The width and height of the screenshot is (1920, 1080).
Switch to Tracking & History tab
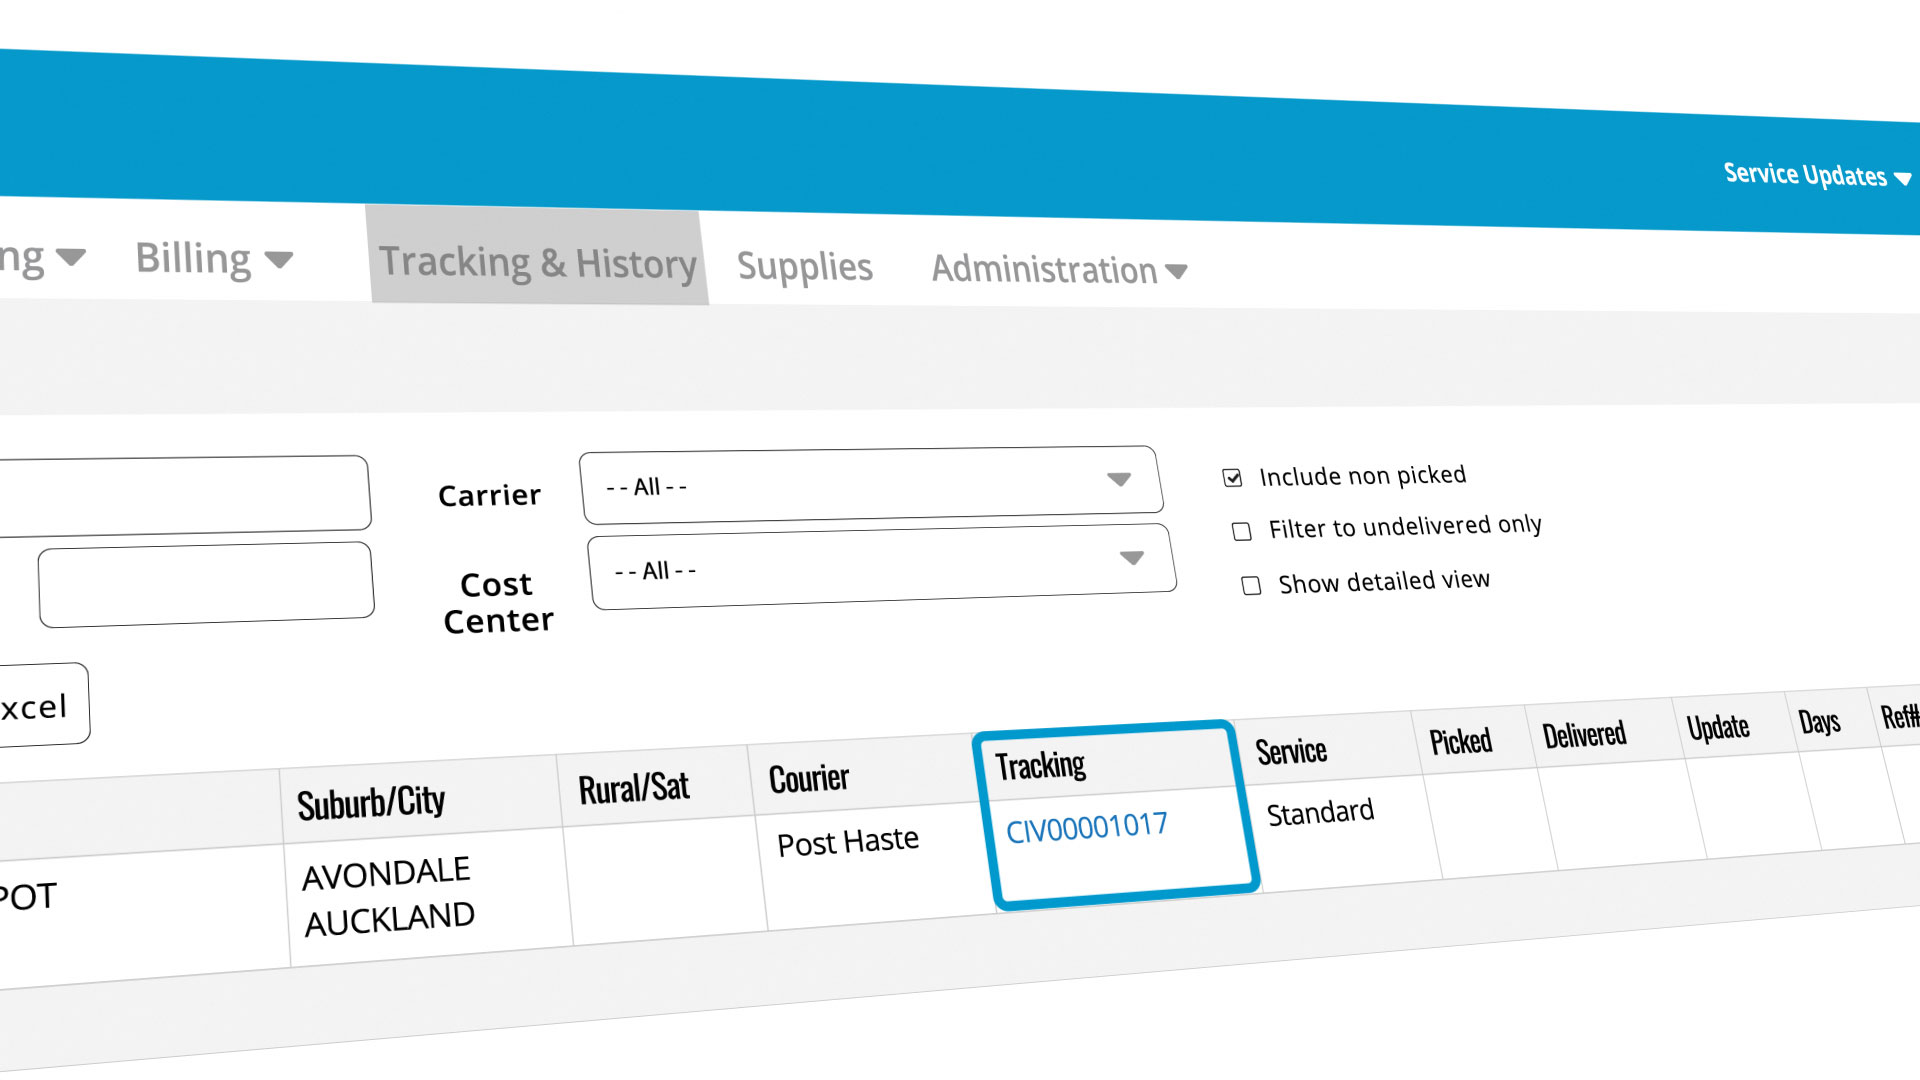(x=538, y=262)
